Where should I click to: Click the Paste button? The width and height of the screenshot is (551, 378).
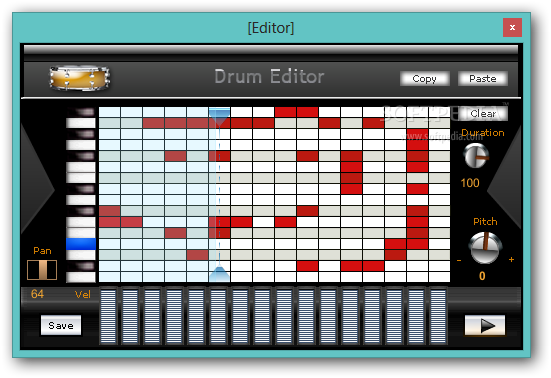coord(483,79)
